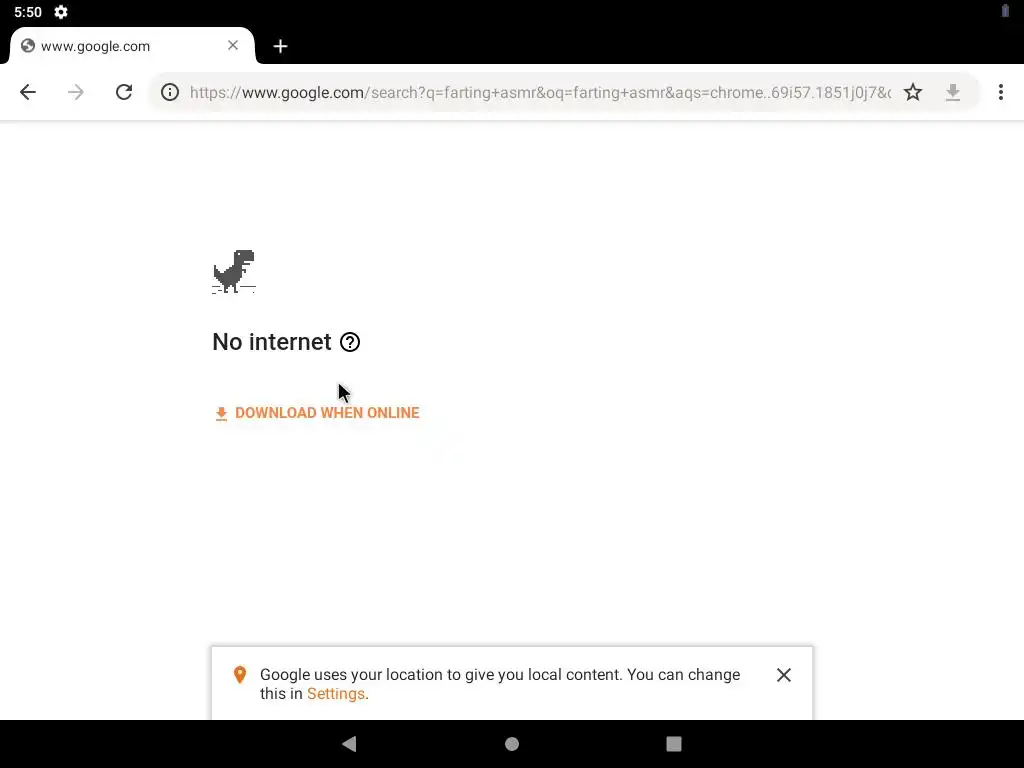Dismiss the location notice banner
This screenshot has width=1024, height=768.
tap(784, 675)
